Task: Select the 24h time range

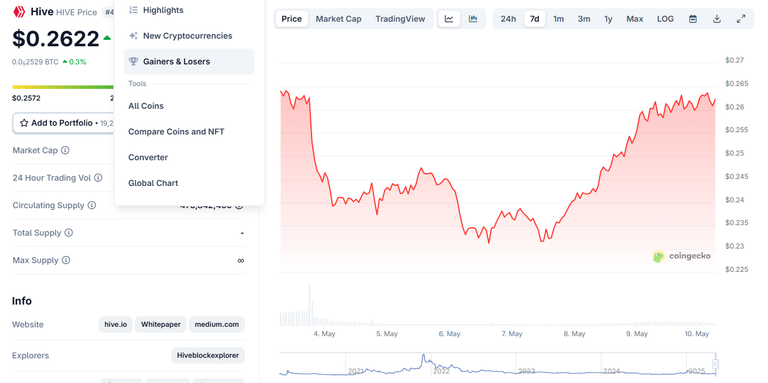Action: [x=508, y=19]
